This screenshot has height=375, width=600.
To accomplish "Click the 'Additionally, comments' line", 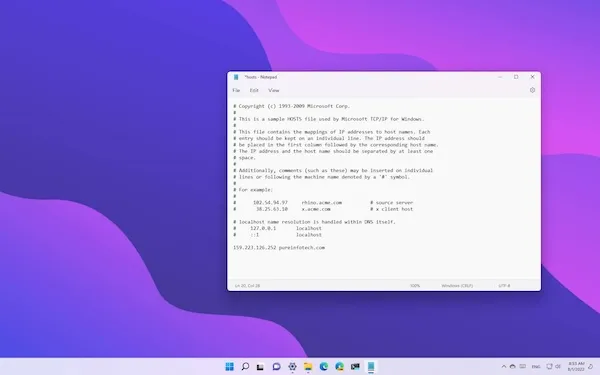I will pyautogui.click(x=333, y=170).
